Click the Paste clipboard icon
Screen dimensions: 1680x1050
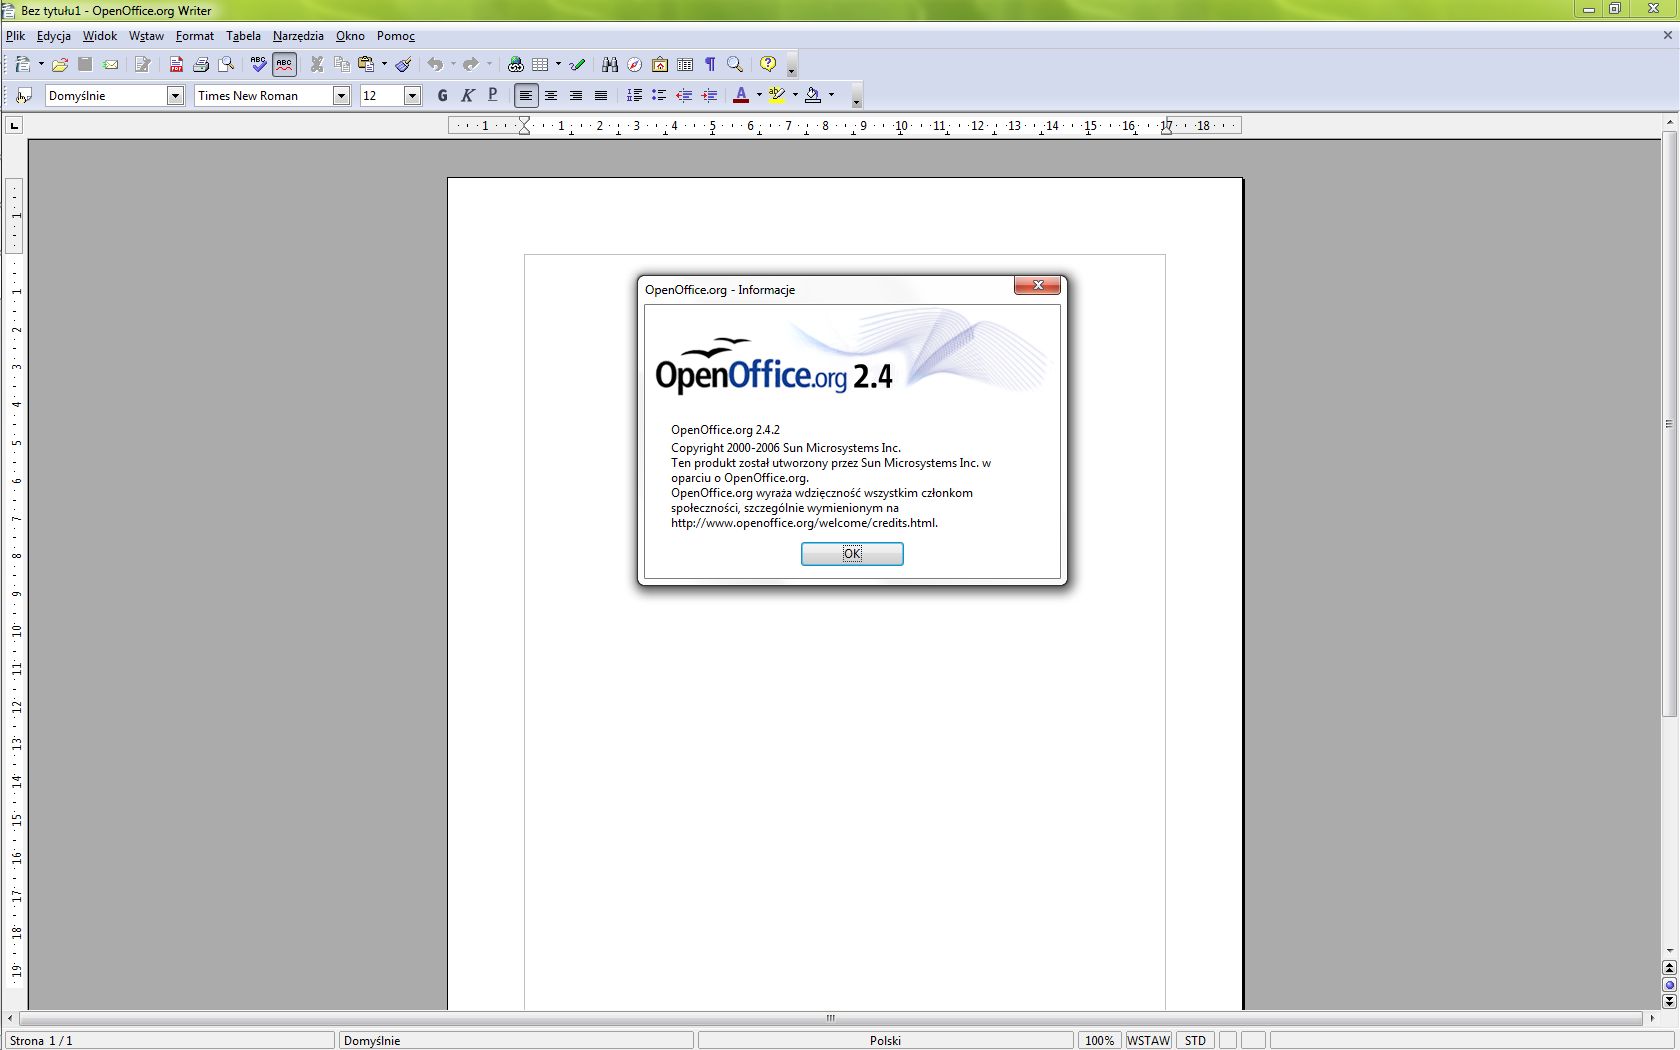point(367,64)
